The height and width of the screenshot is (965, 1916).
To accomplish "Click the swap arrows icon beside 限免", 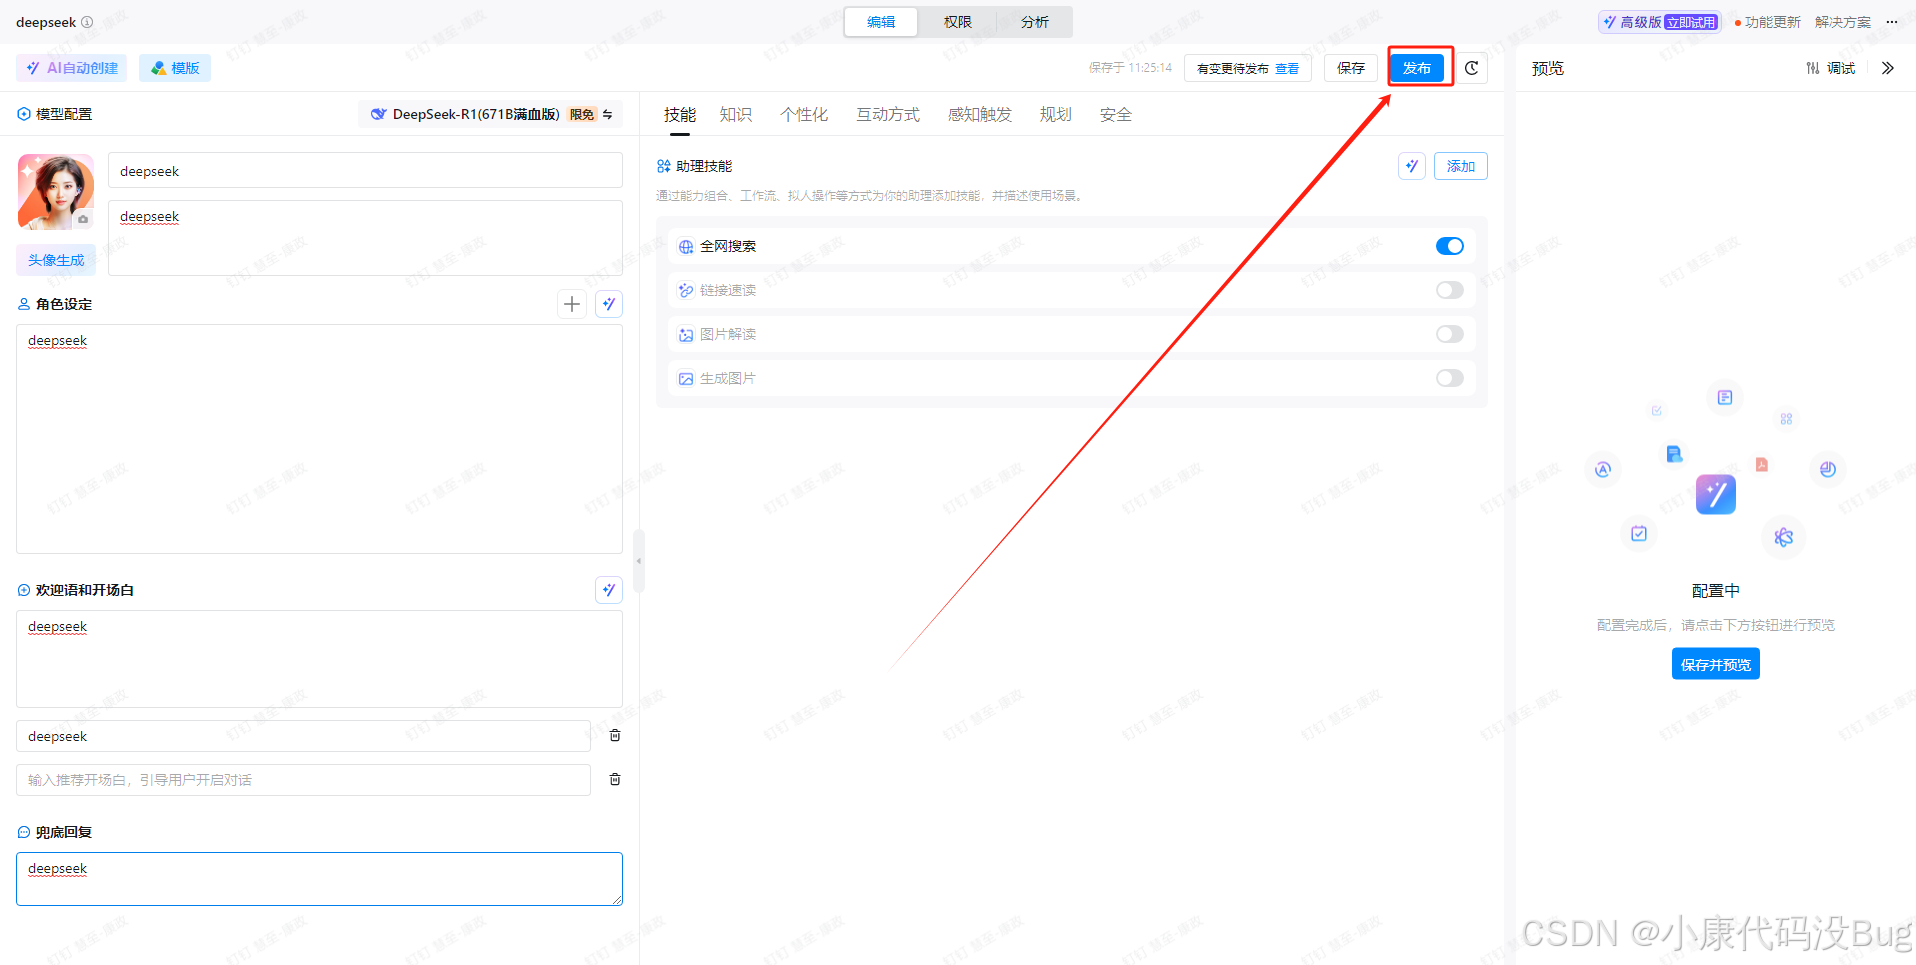I will 608,114.
